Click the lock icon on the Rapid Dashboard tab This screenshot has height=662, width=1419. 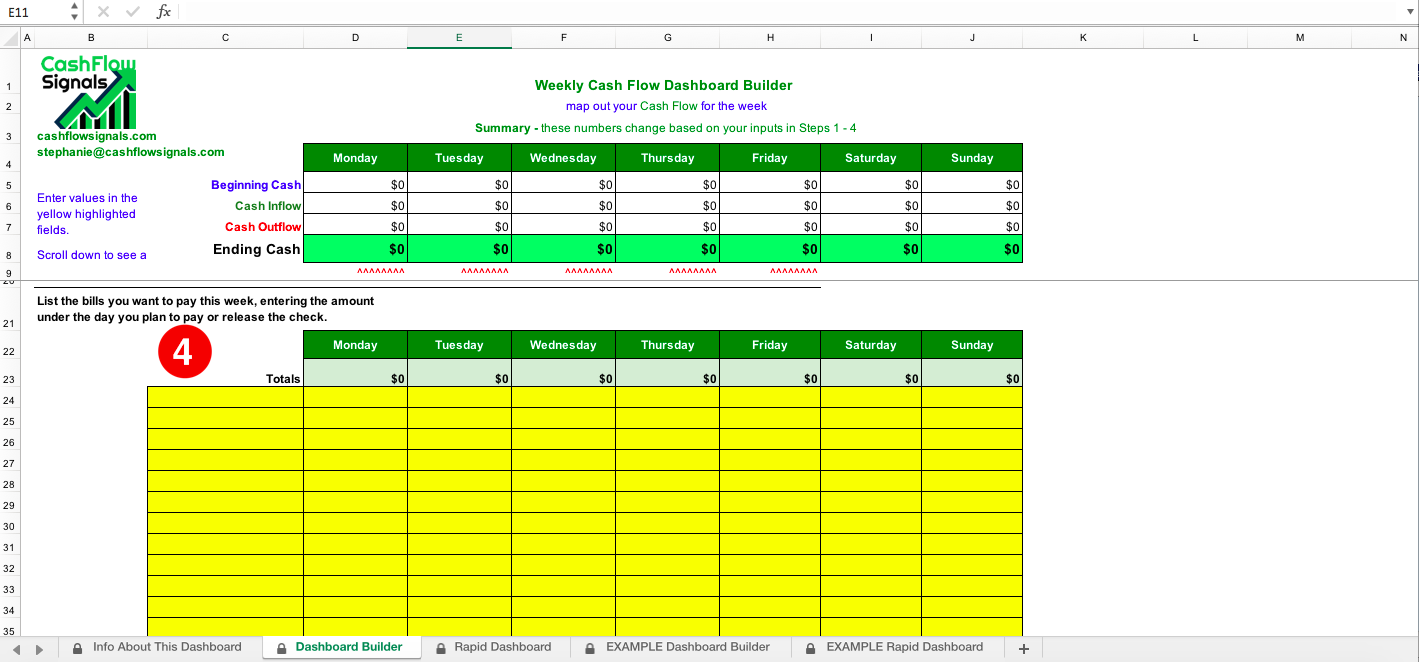coord(441,647)
